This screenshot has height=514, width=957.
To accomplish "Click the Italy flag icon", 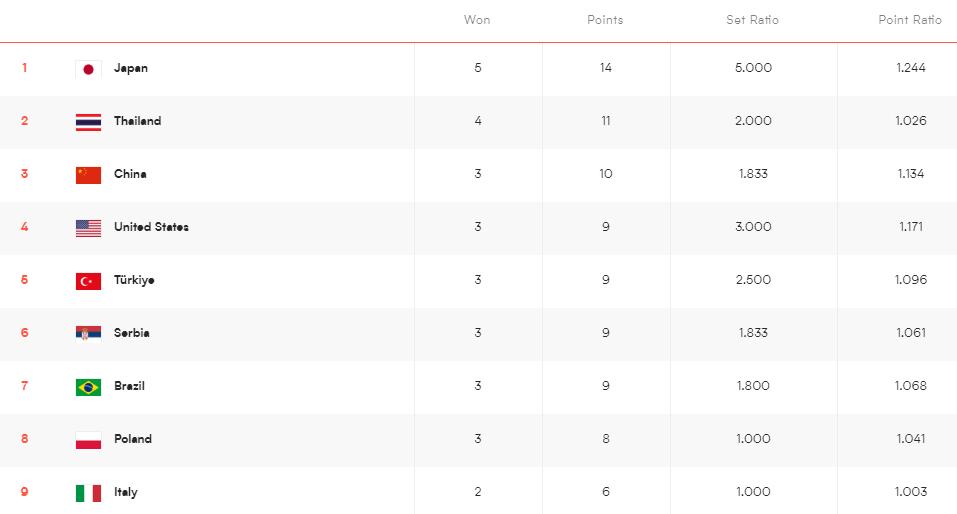I will [88, 493].
